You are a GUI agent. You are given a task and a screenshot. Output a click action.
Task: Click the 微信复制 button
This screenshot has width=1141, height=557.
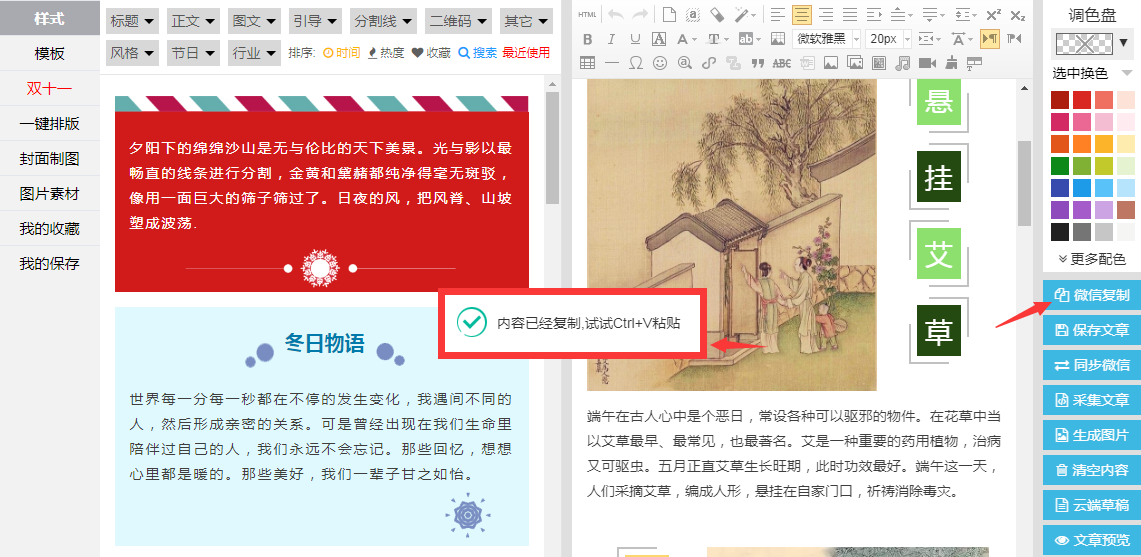(x=1092, y=295)
